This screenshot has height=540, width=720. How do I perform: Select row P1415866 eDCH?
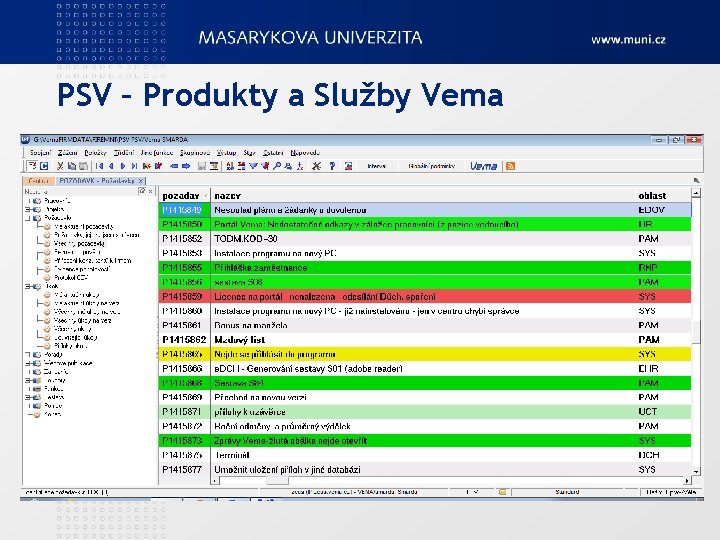(425, 369)
